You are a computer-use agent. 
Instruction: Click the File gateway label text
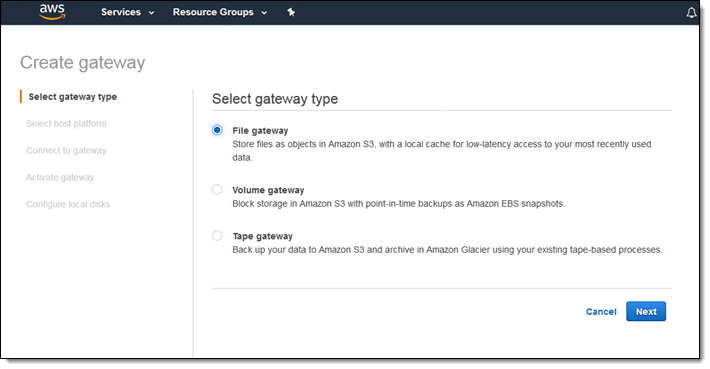pos(260,131)
